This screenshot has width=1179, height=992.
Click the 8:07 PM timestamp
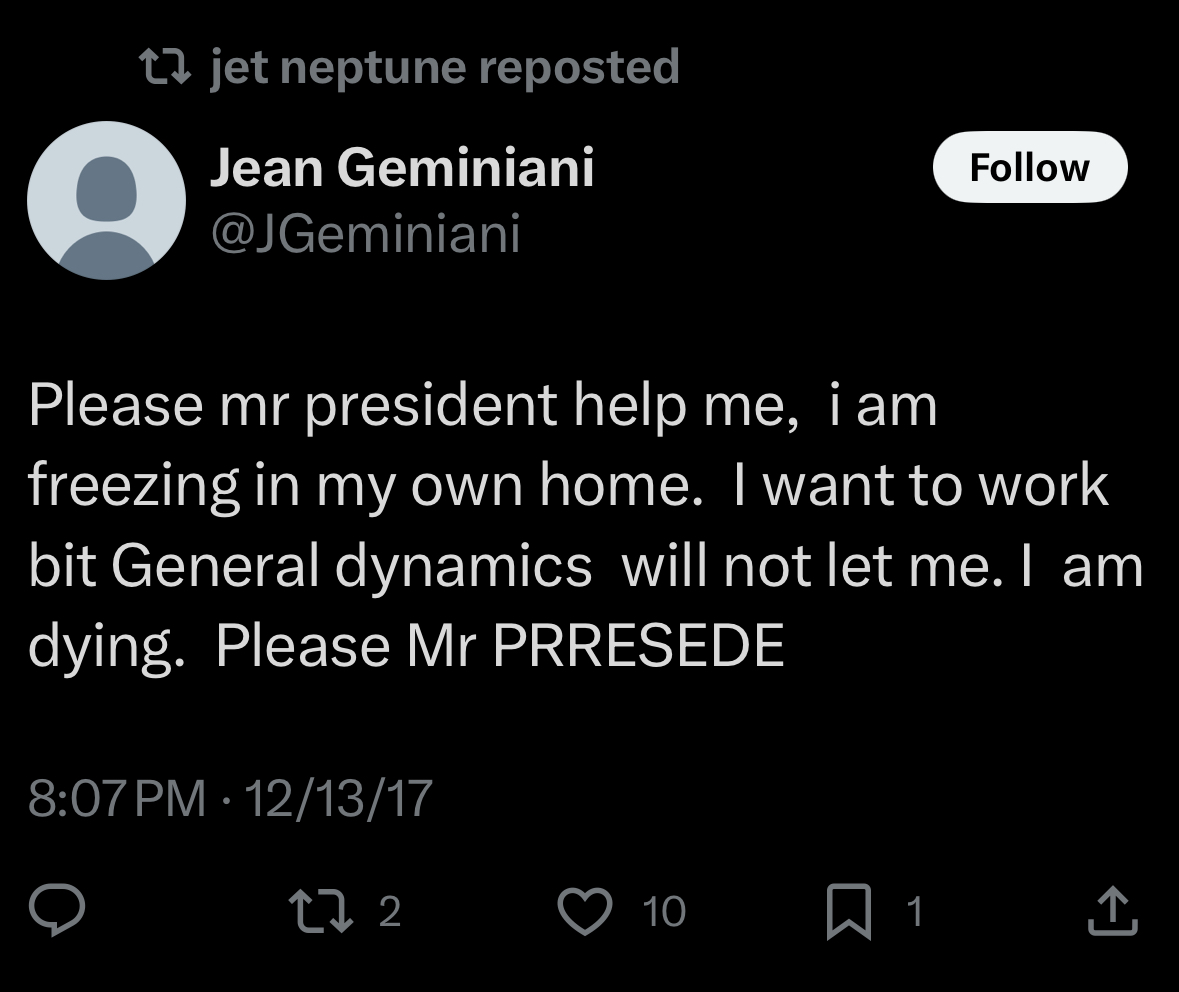[117, 798]
